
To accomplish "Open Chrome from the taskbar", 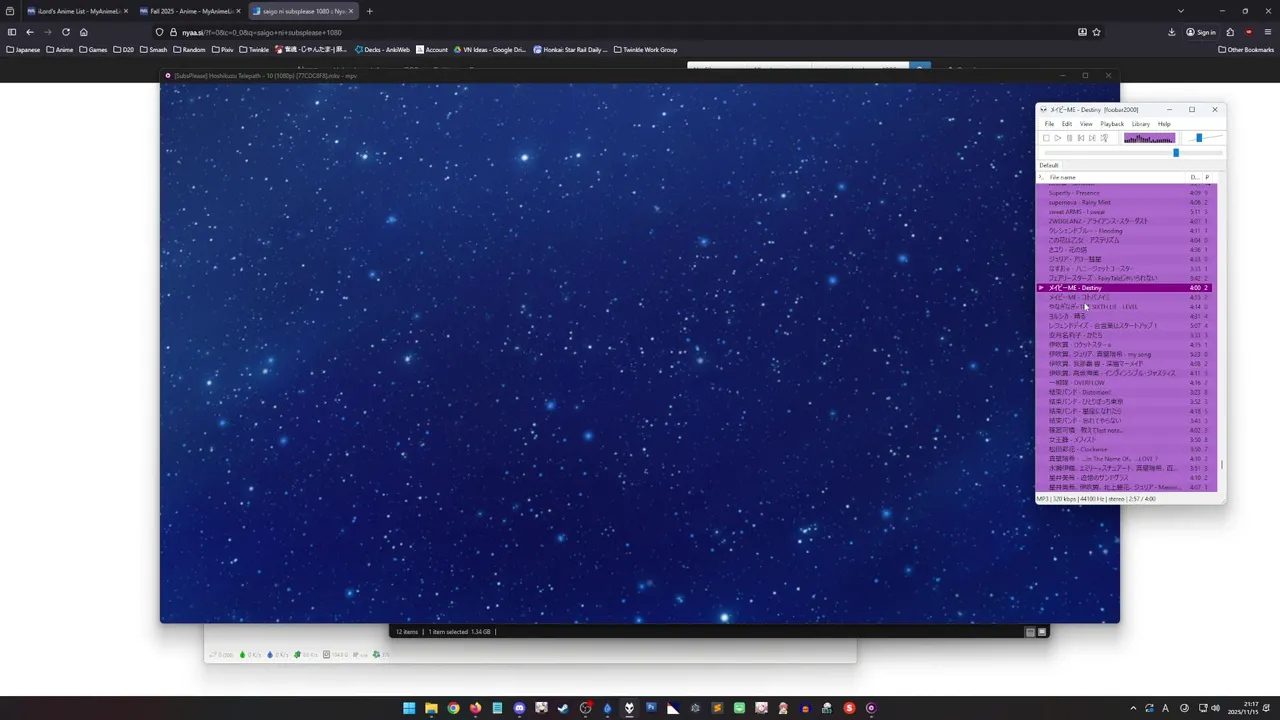I will coord(453,708).
